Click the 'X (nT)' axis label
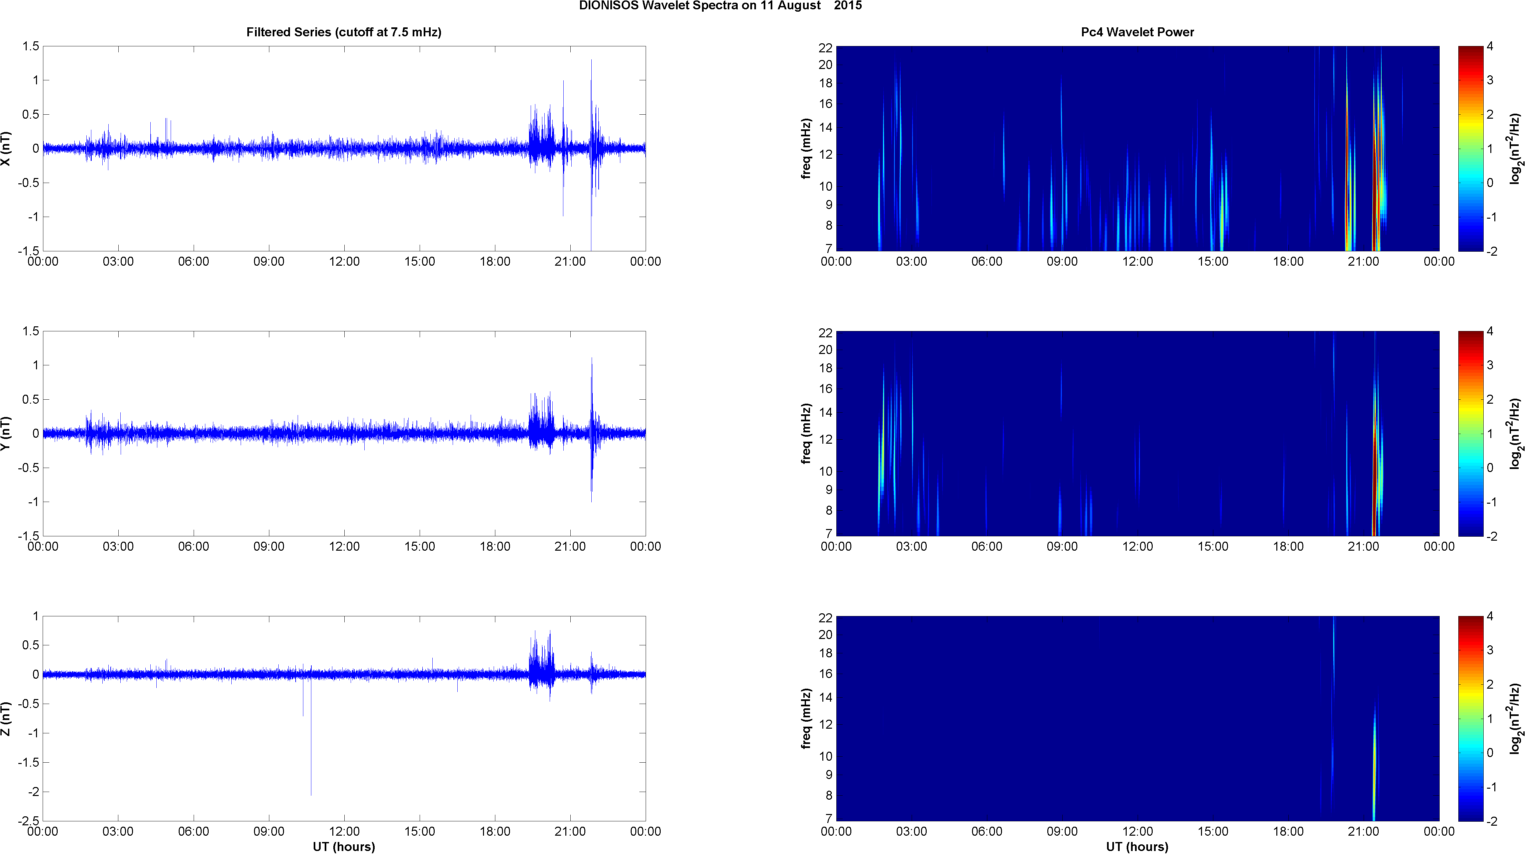Image resolution: width=1525 pixels, height=854 pixels. click(x=7, y=148)
